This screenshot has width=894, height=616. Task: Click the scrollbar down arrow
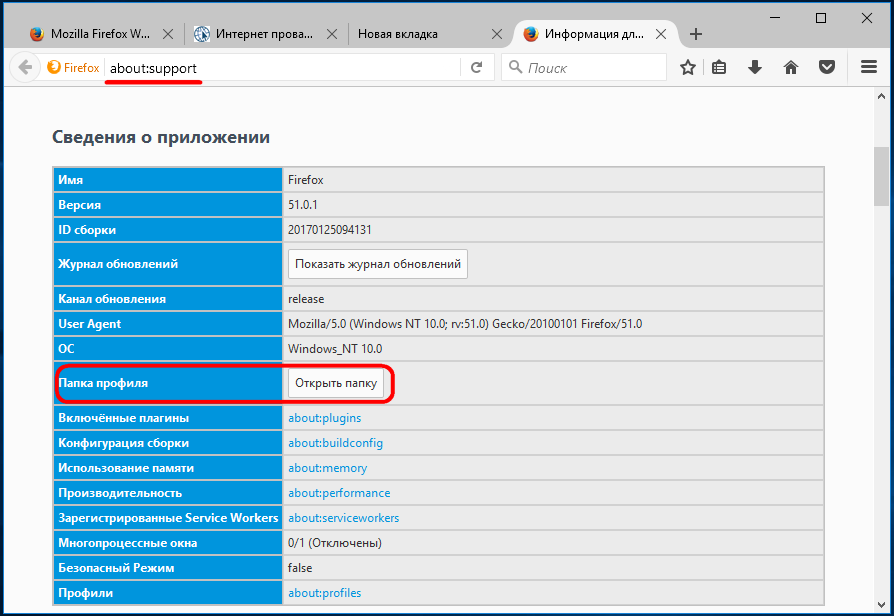[x=881, y=605]
